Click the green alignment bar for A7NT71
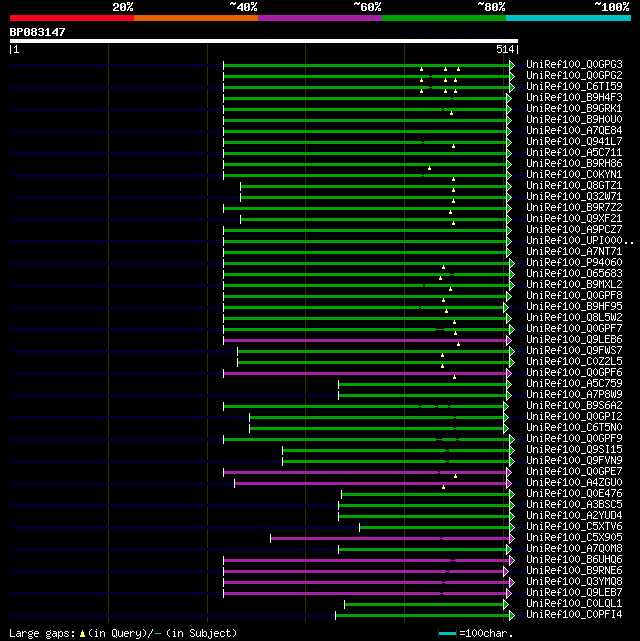 click(365, 253)
